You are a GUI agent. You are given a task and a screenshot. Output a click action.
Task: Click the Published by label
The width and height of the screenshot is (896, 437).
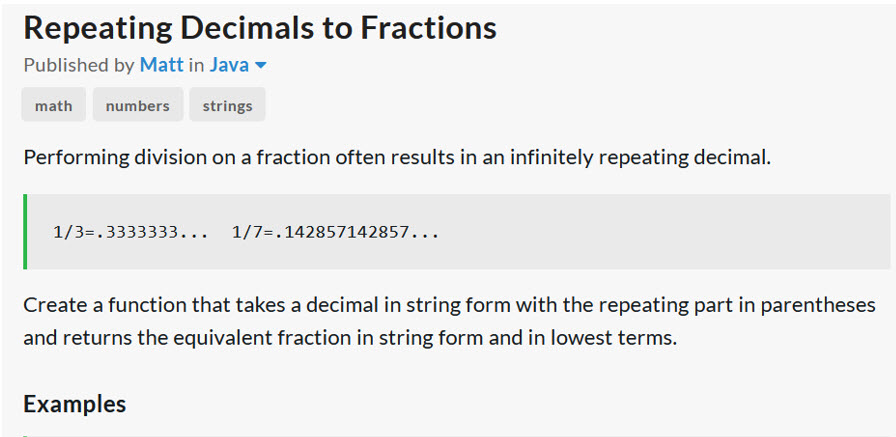(x=79, y=65)
